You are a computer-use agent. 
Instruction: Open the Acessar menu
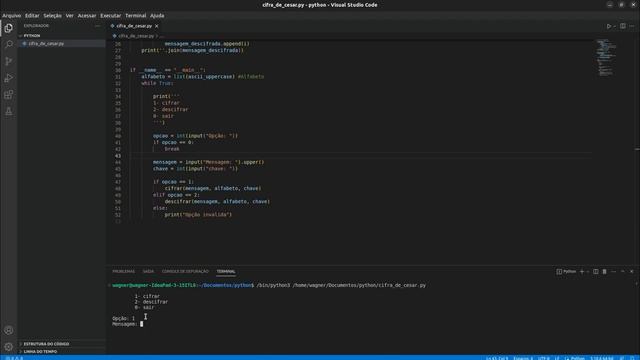click(x=87, y=16)
